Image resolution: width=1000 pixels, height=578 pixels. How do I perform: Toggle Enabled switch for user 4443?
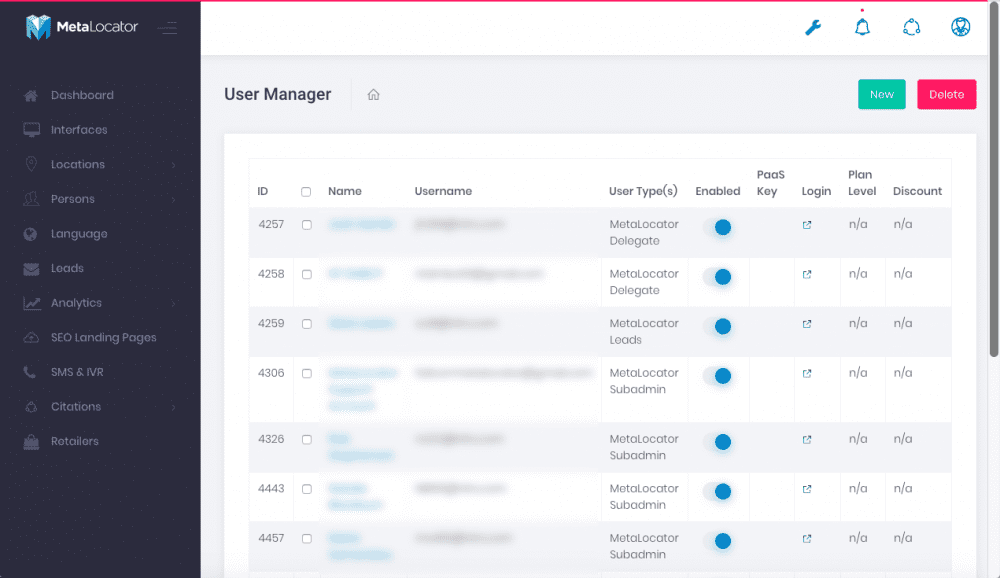tap(717, 491)
